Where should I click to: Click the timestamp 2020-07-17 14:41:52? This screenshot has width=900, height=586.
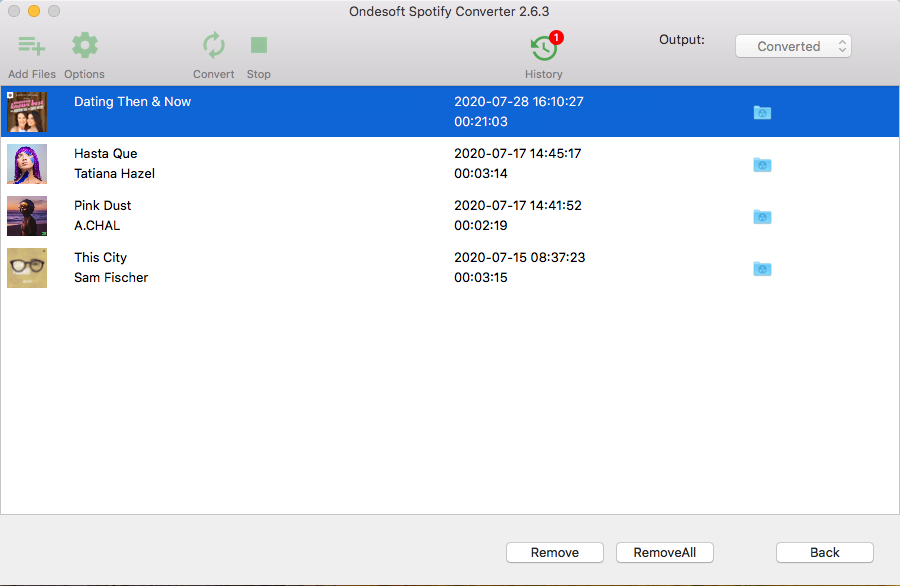pos(518,205)
